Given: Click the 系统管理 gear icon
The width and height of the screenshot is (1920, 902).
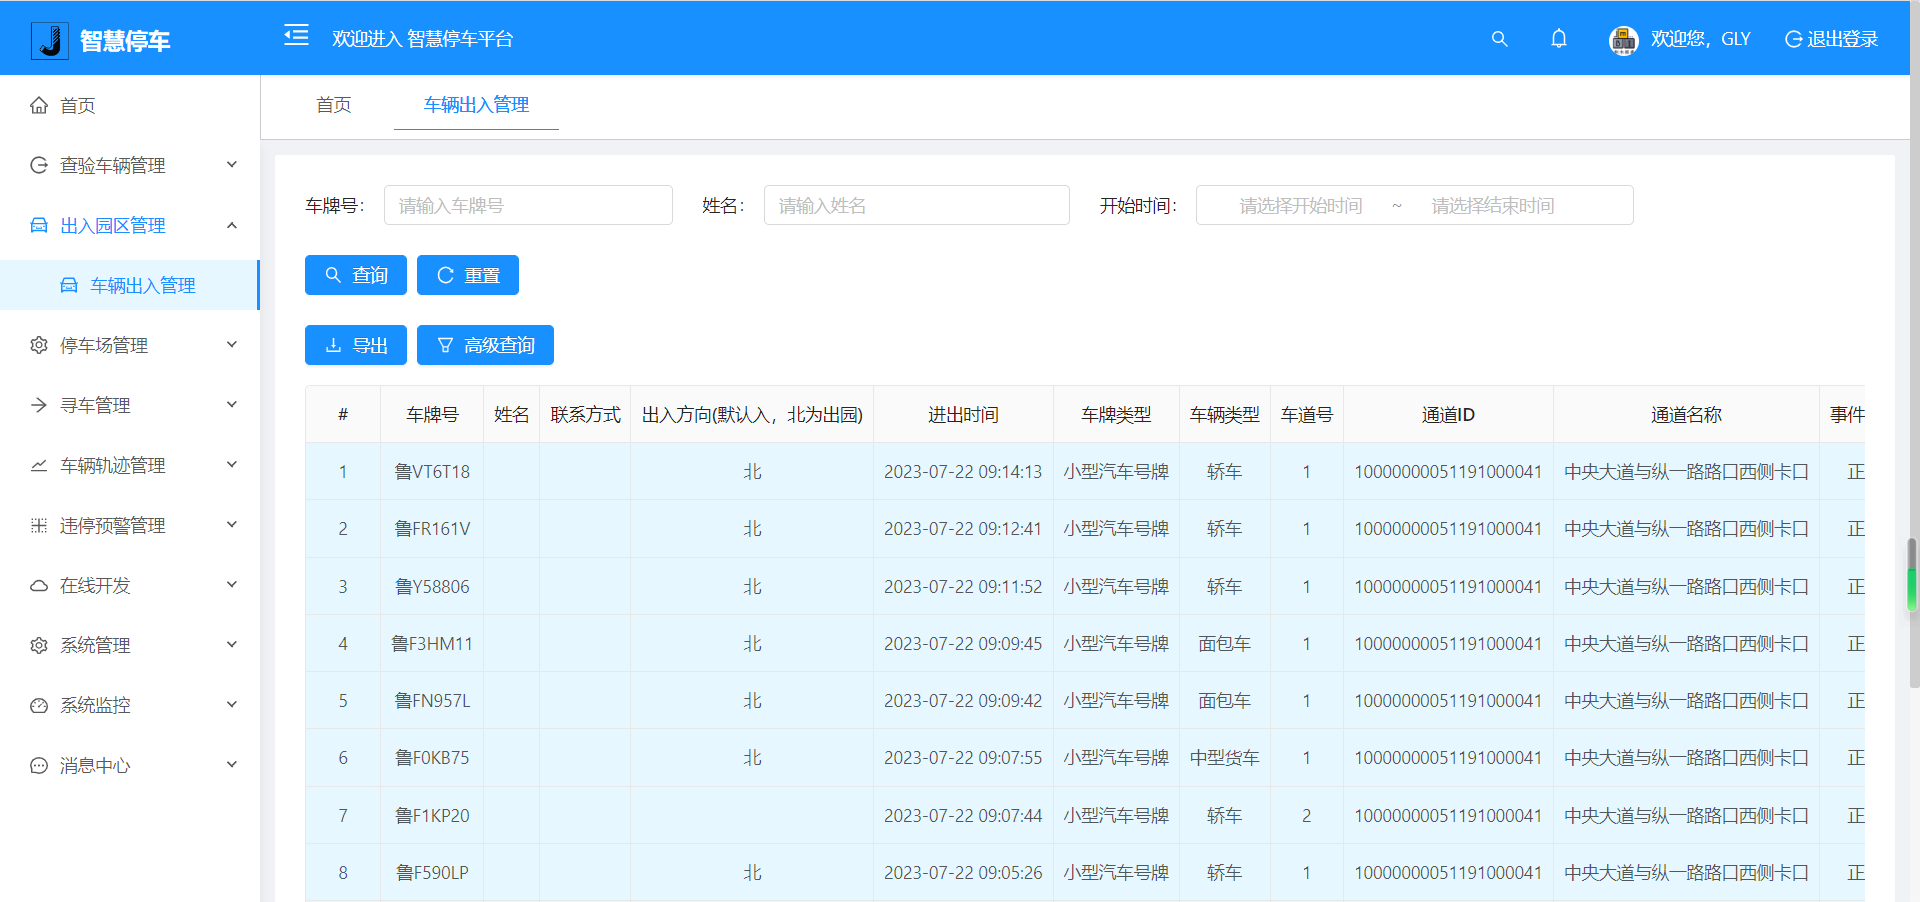Looking at the screenshot, I should click(39, 645).
